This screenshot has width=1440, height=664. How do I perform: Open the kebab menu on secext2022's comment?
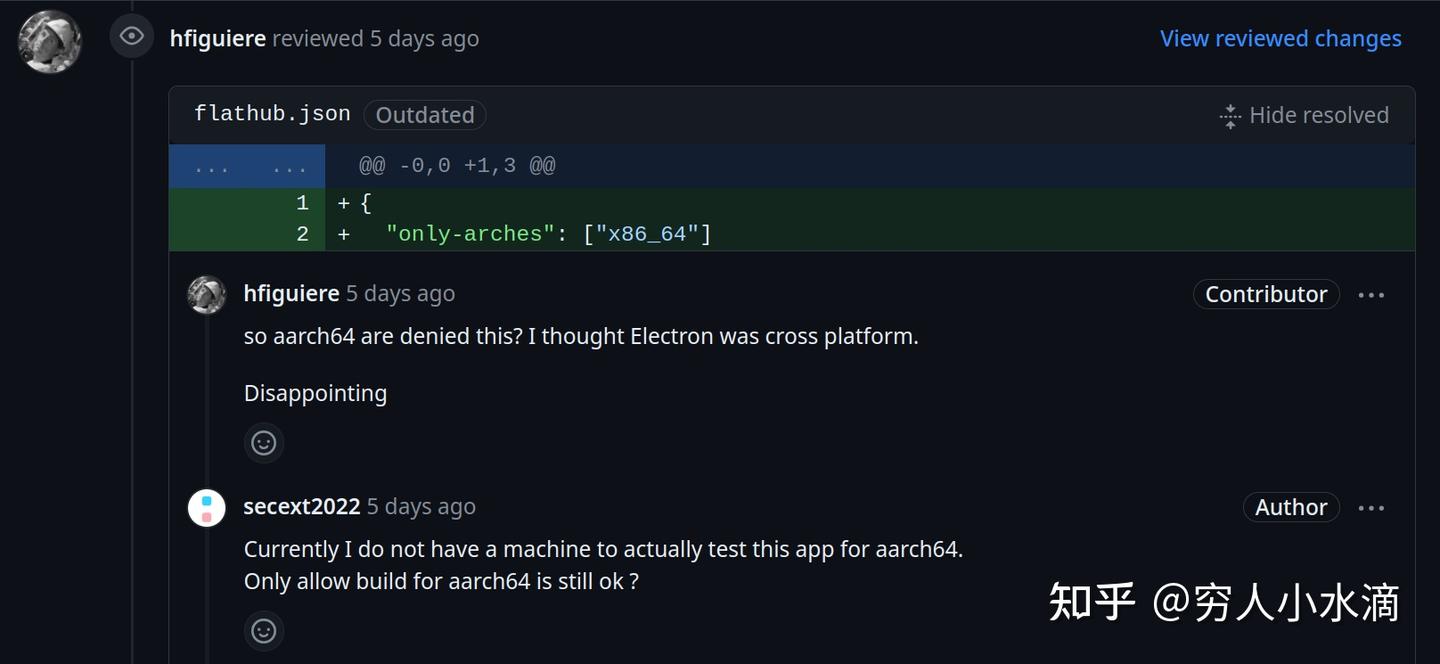[1371, 507]
